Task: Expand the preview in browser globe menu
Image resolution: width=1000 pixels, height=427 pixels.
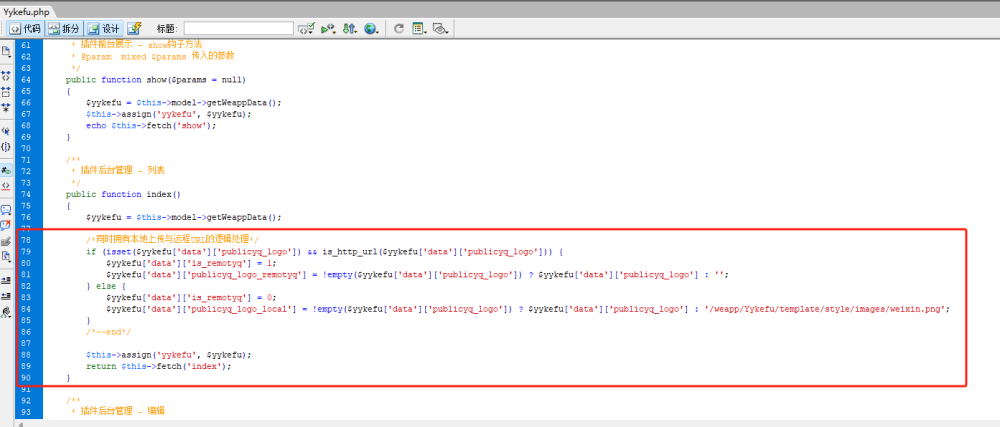Action: pos(372,28)
